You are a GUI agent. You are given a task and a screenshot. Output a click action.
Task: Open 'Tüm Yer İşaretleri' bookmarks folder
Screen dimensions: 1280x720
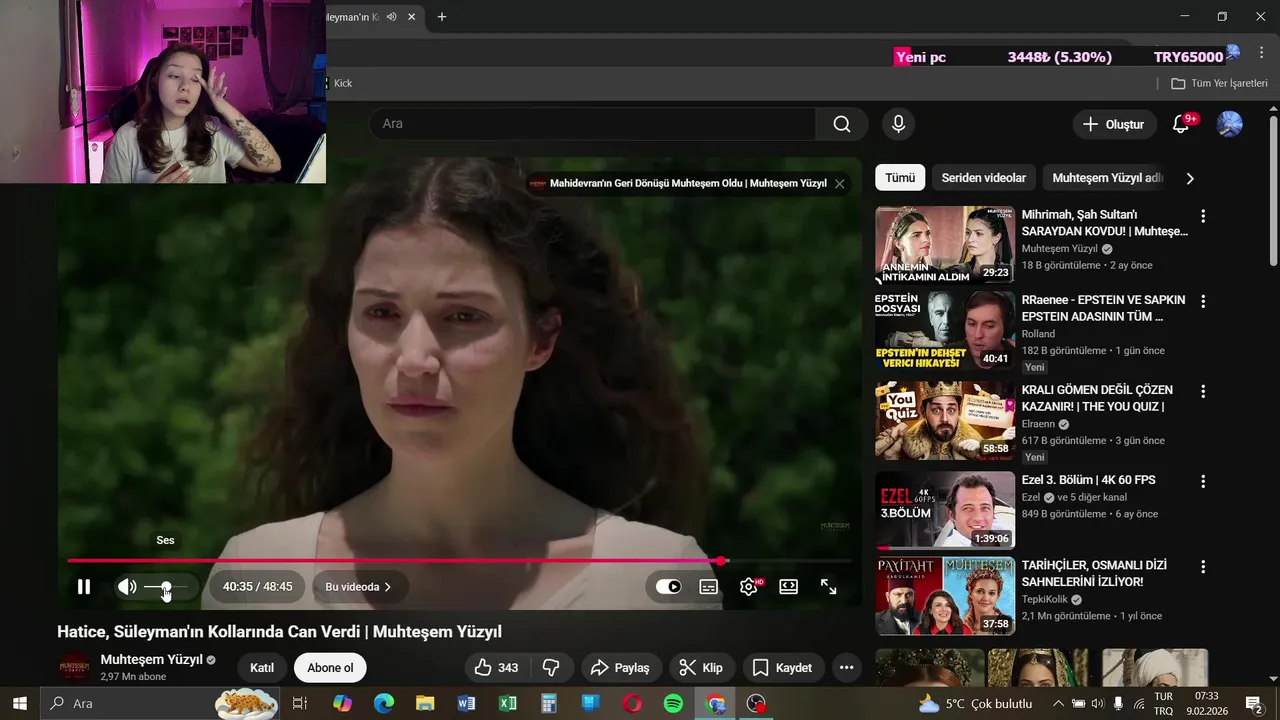[x=1219, y=83]
